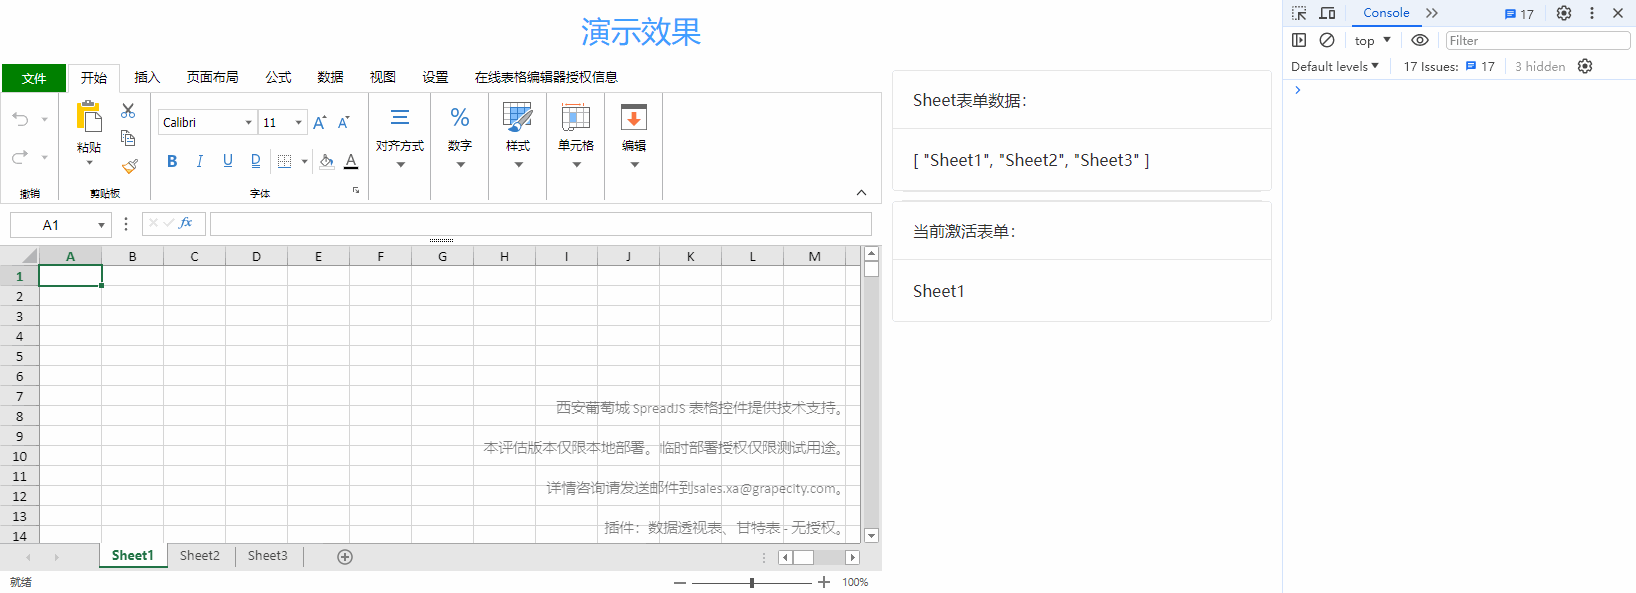Open the 文件 file tab
The width and height of the screenshot is (1636, 593).
click(34, 78)
